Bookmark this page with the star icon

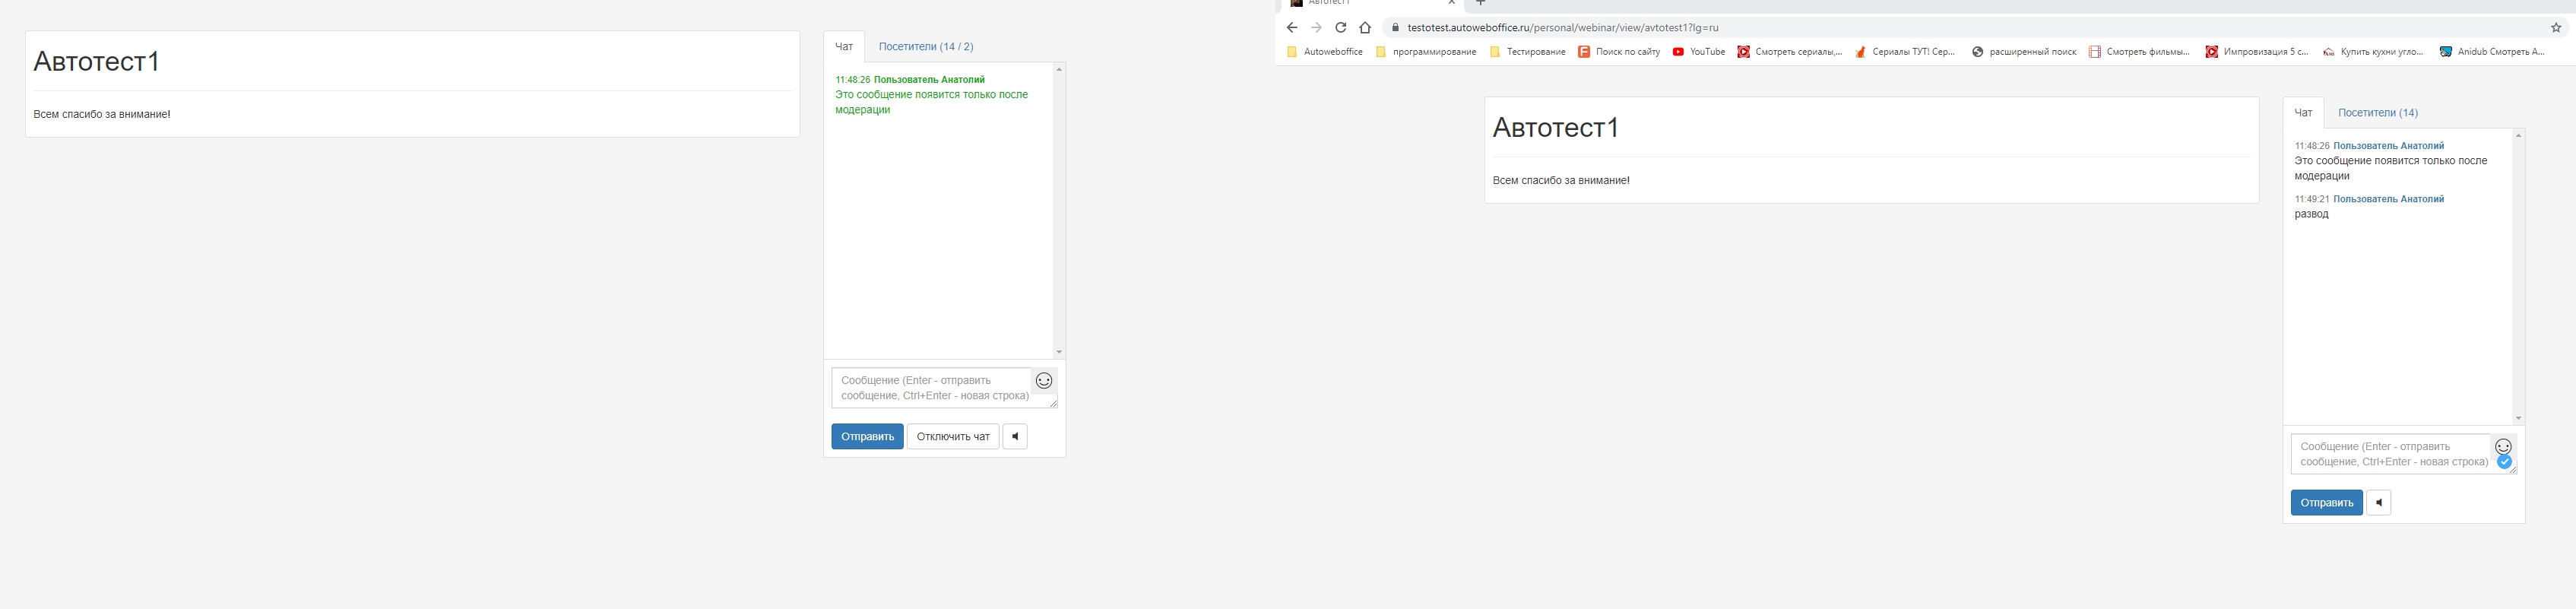2556,28
